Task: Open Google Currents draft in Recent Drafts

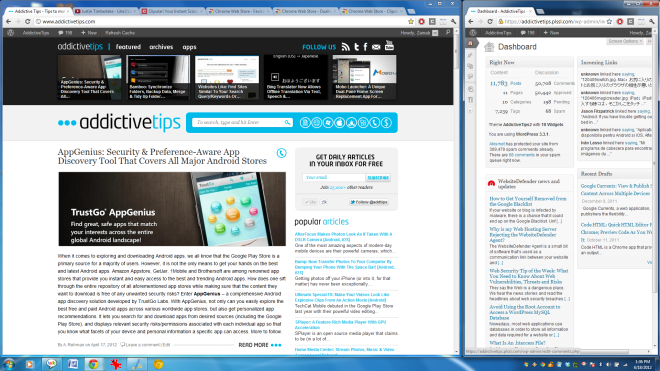Action: (x=615, y=190)
